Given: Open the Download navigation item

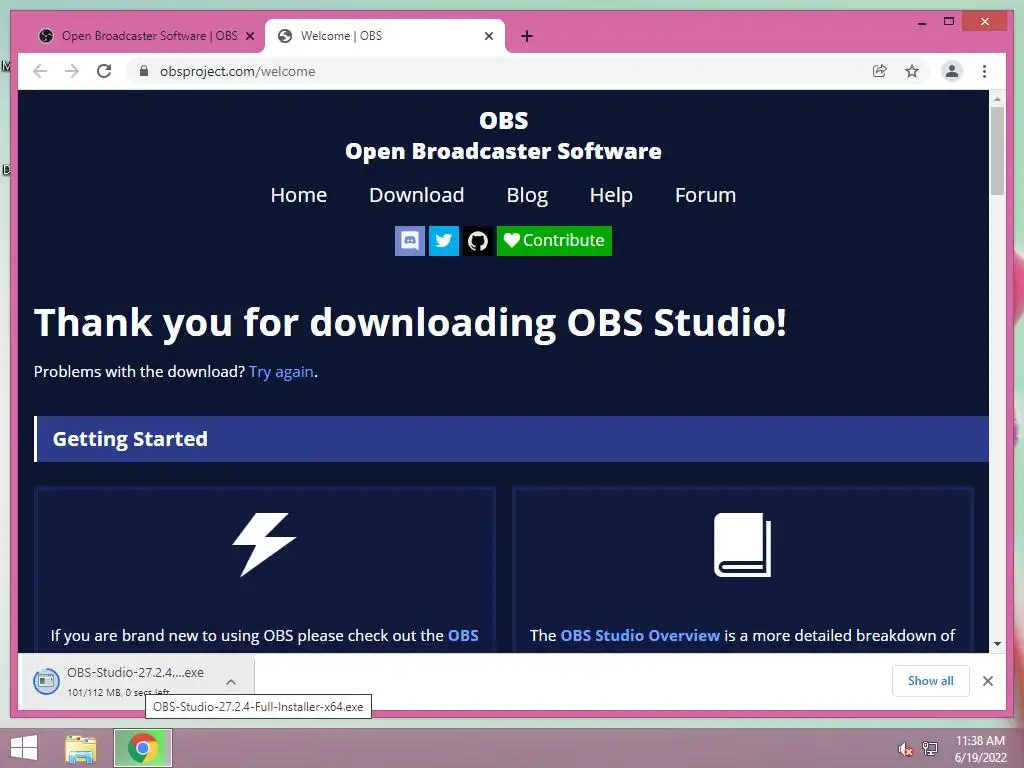Looking at the screenshot, I should pyautogui.click(x=417, y=195).
